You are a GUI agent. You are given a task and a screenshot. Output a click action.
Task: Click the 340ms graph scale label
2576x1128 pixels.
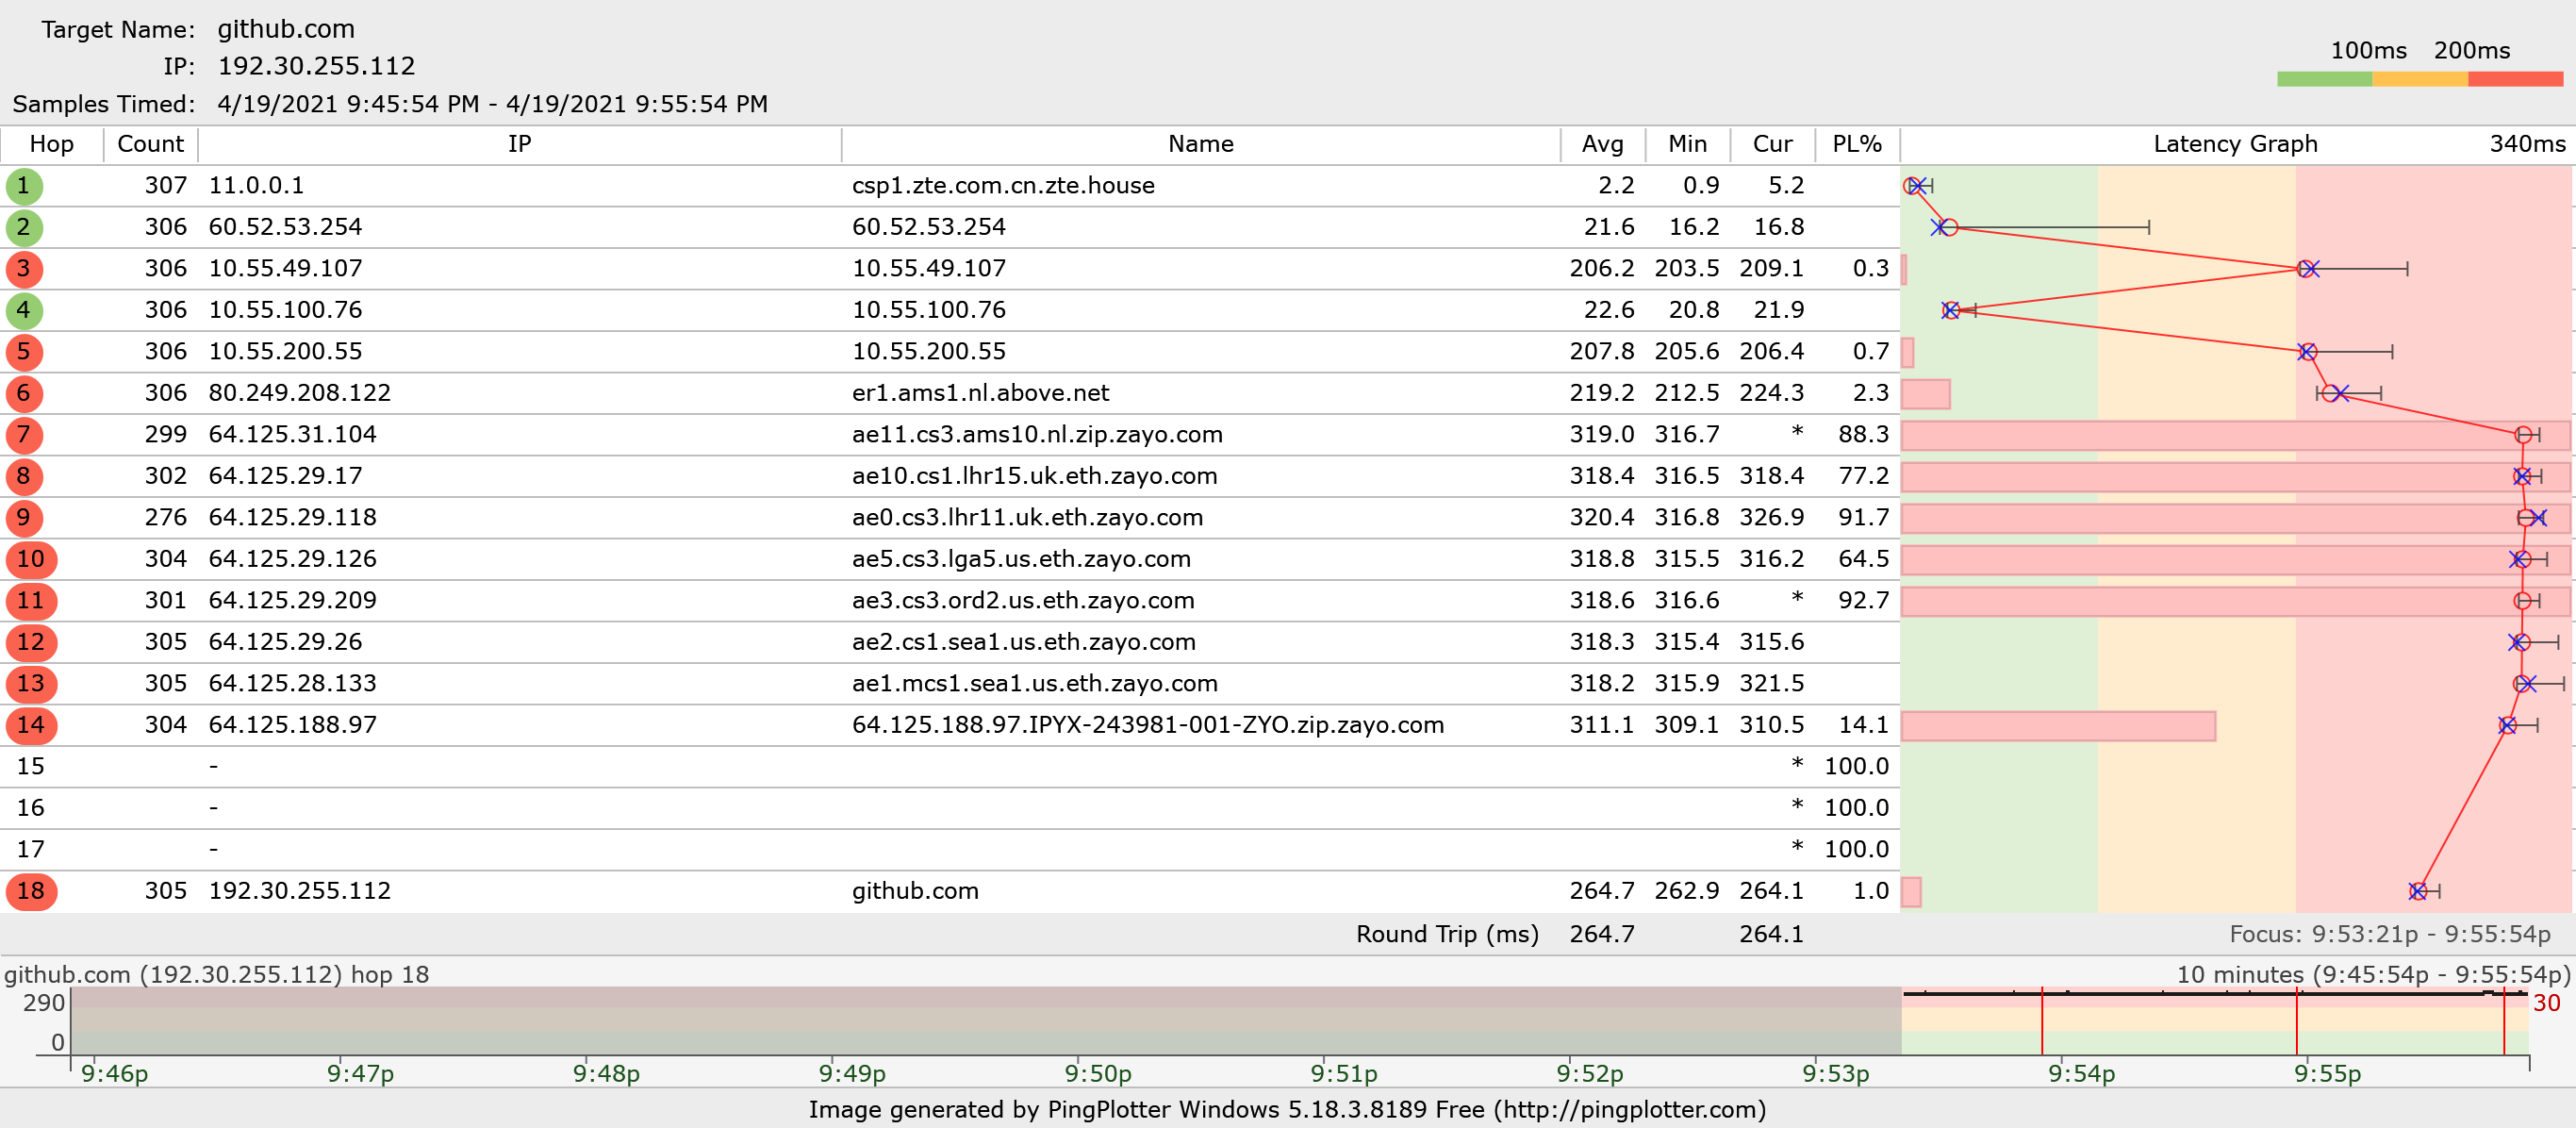coord(2527,144)
